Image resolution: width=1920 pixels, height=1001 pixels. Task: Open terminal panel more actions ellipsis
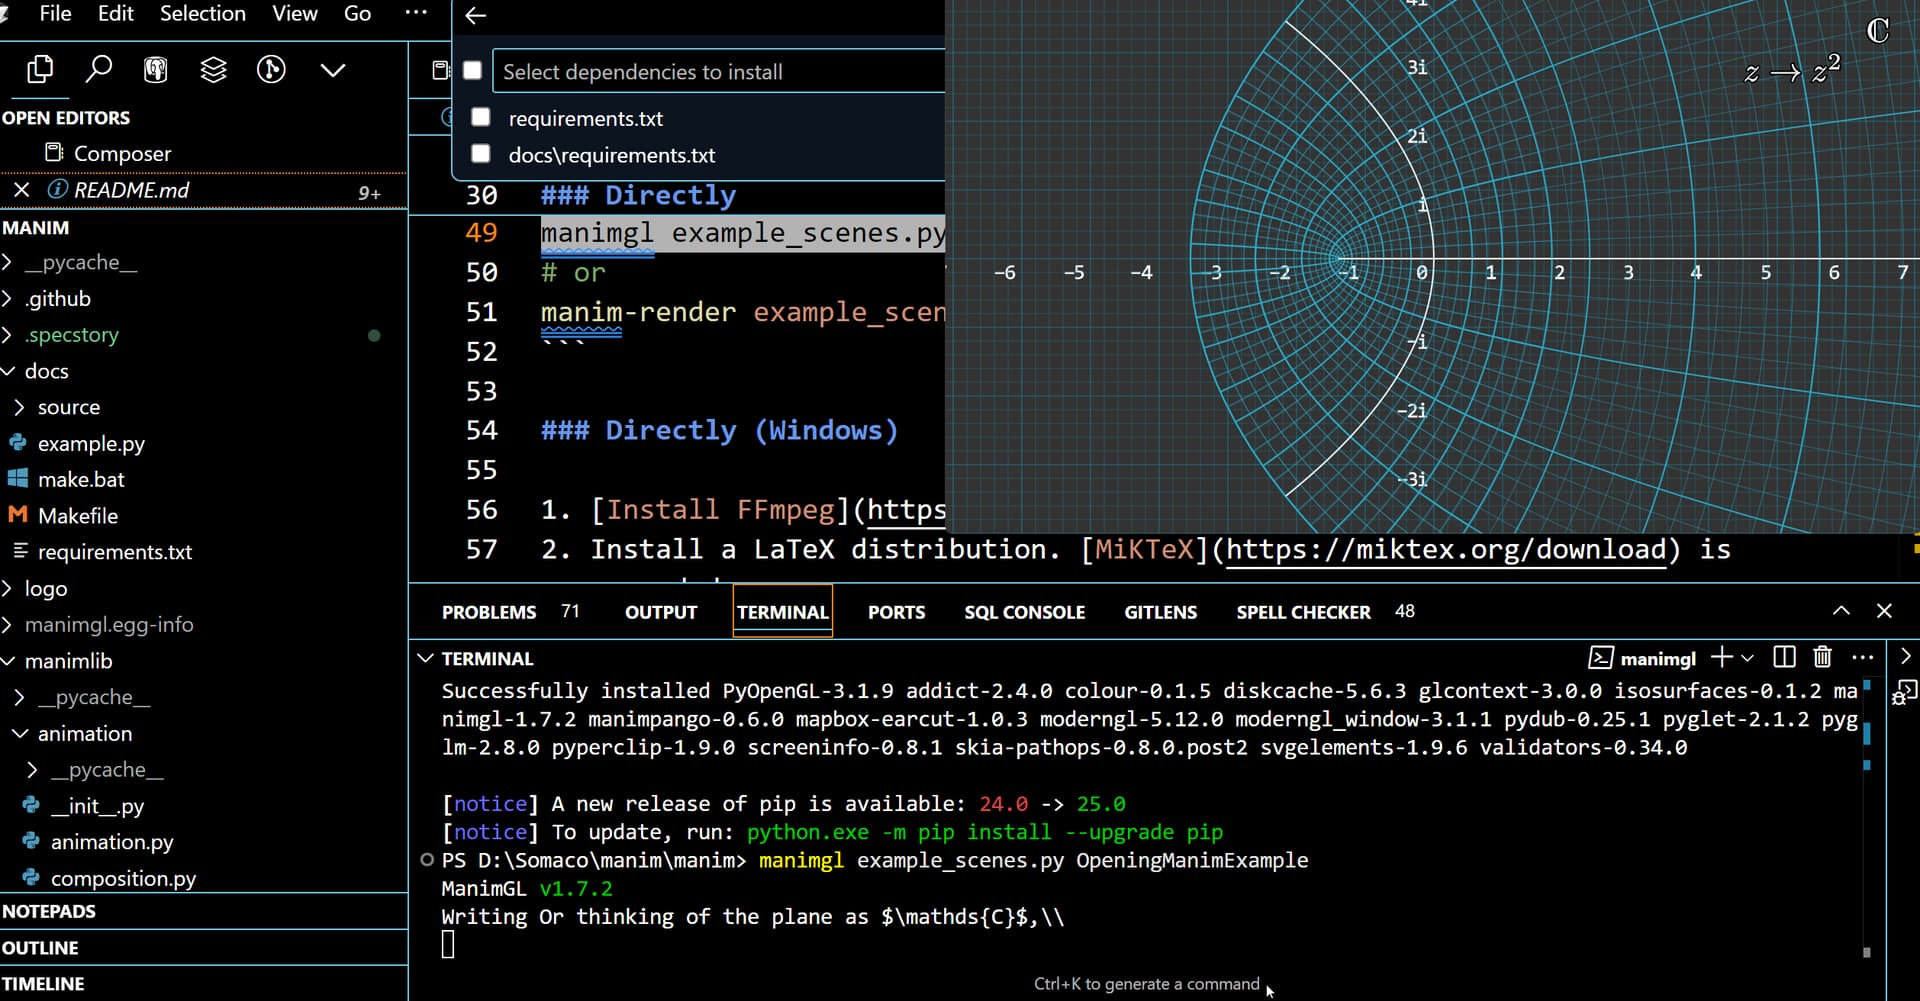point(1862,657)
